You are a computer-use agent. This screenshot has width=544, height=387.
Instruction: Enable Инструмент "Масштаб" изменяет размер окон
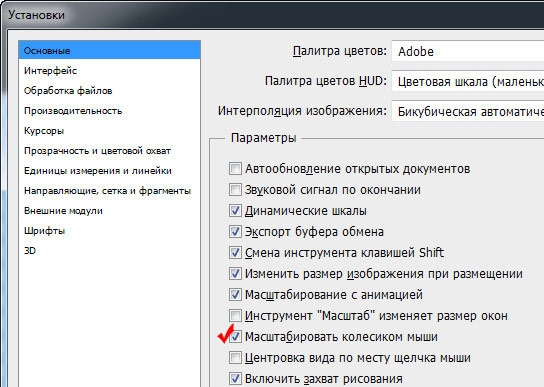(235, 316)
